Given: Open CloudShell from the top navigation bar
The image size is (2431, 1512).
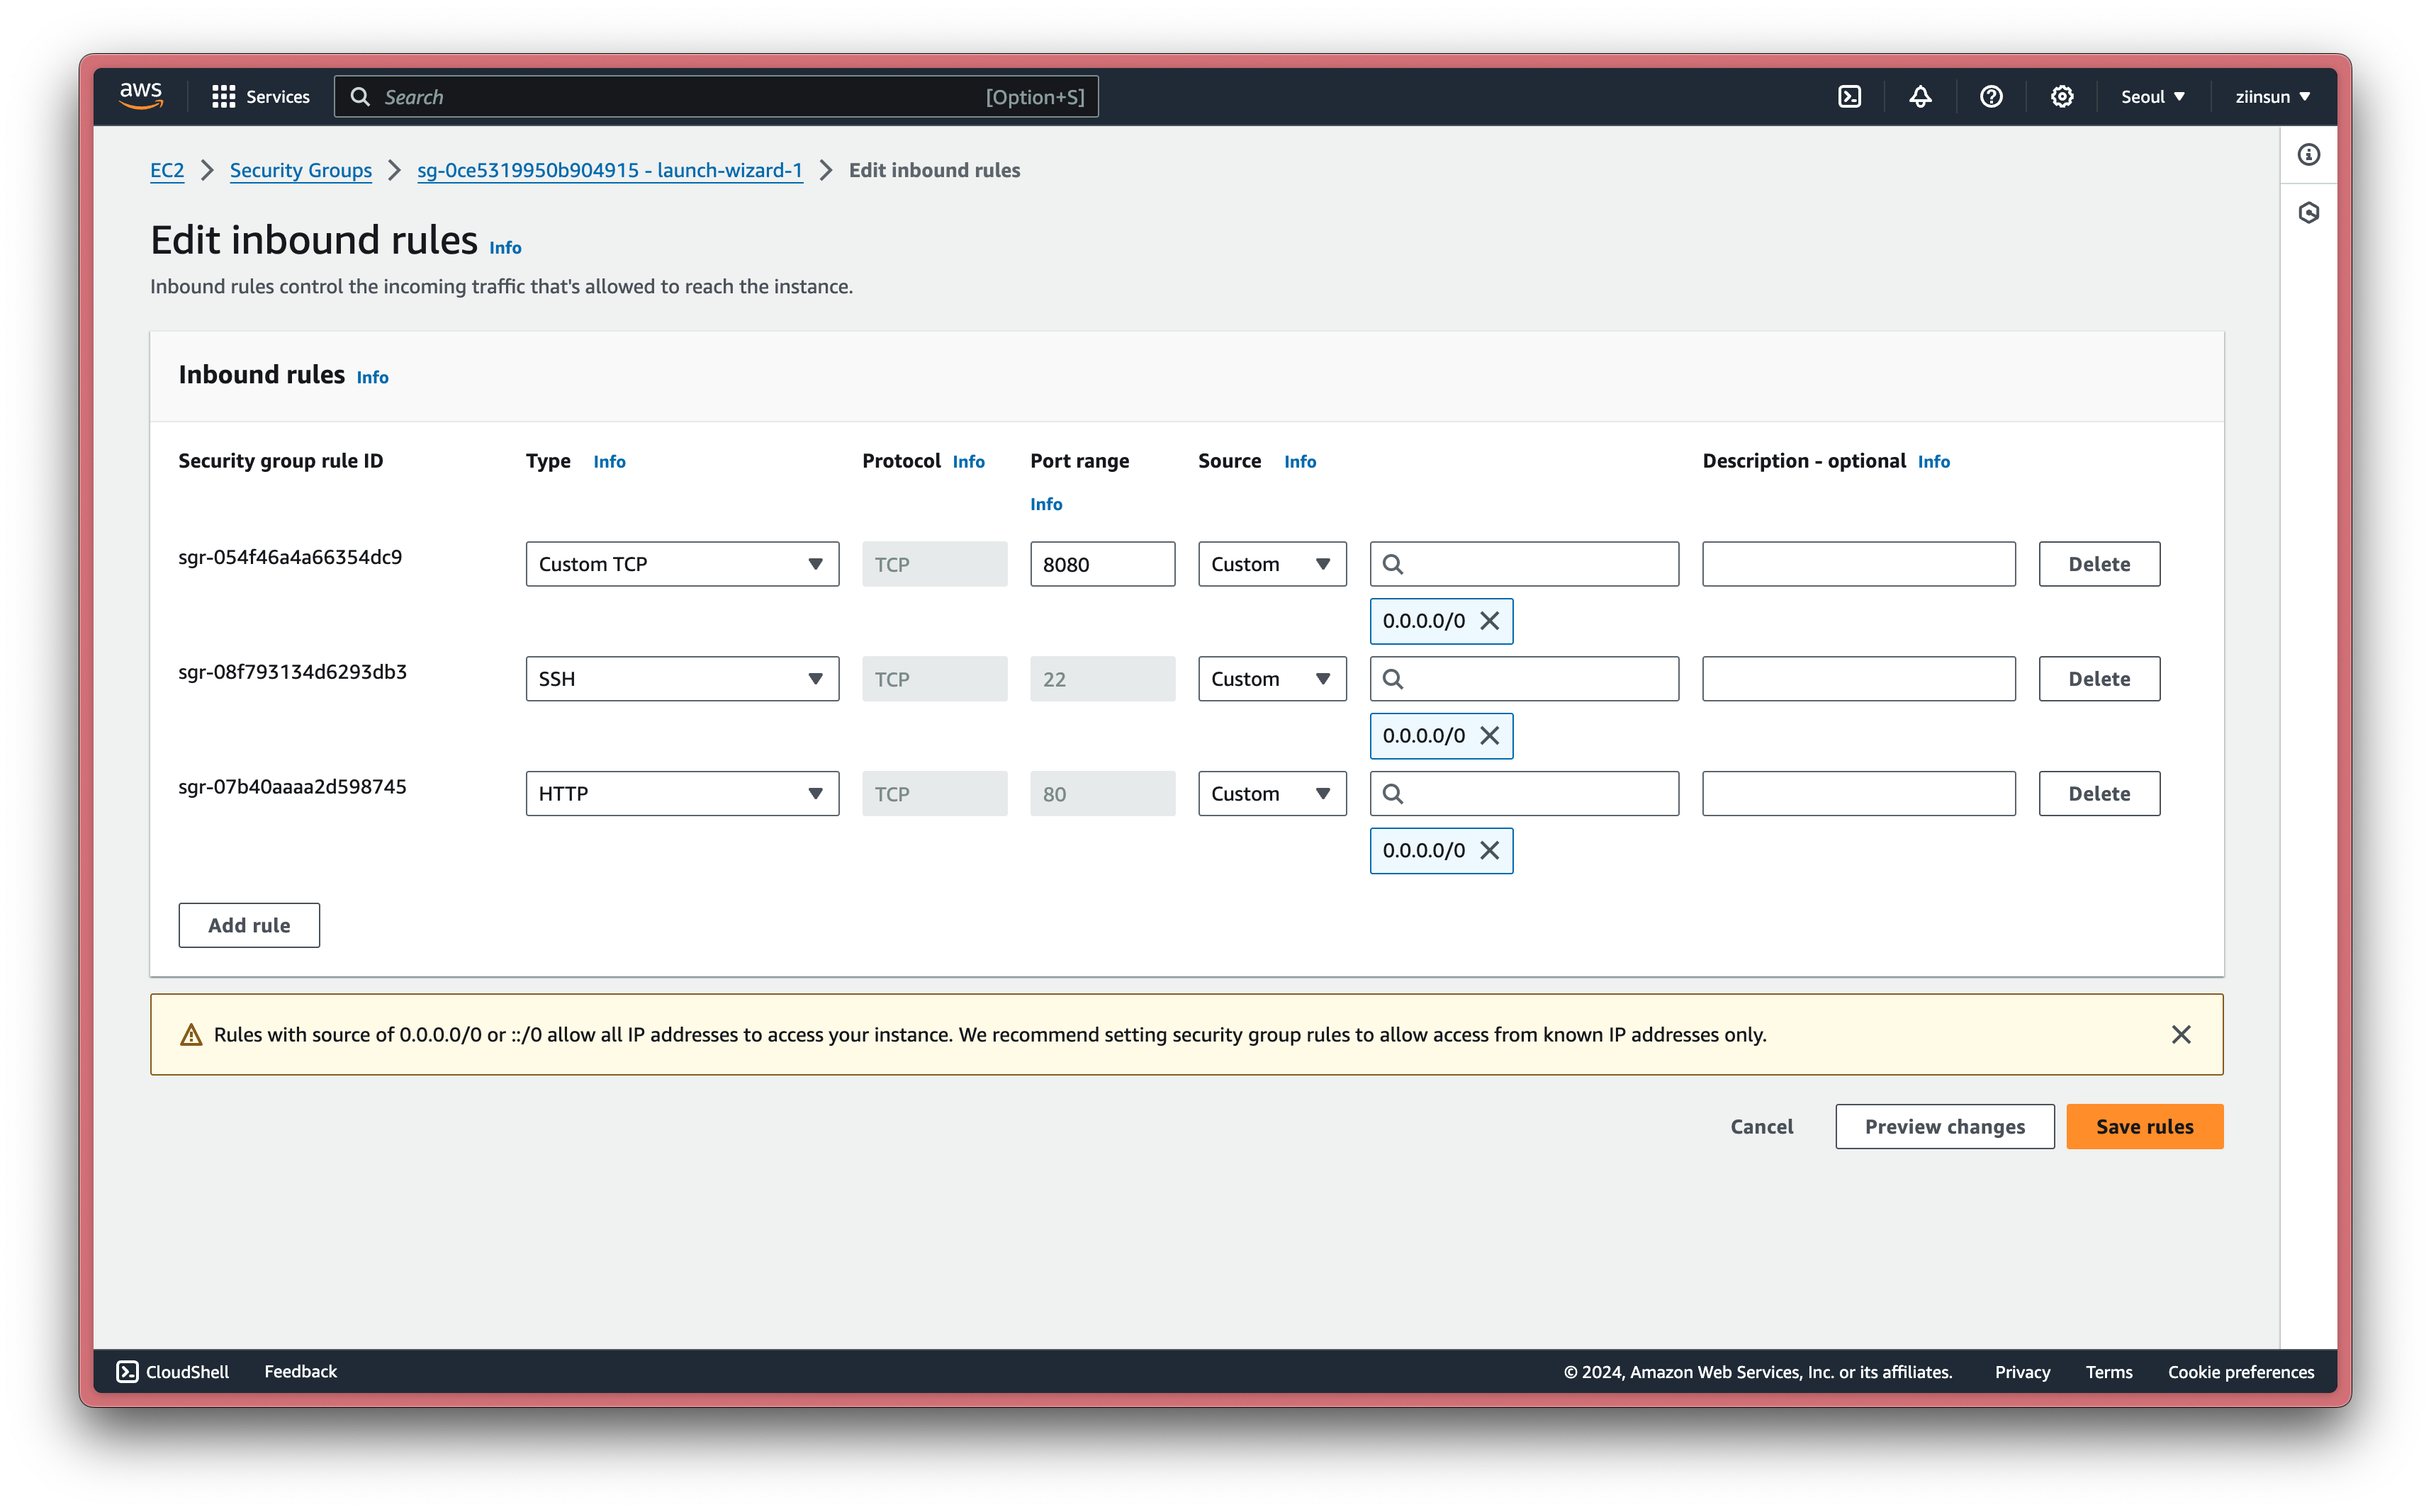Looking at the screenshot, I should click(1849, 96).
